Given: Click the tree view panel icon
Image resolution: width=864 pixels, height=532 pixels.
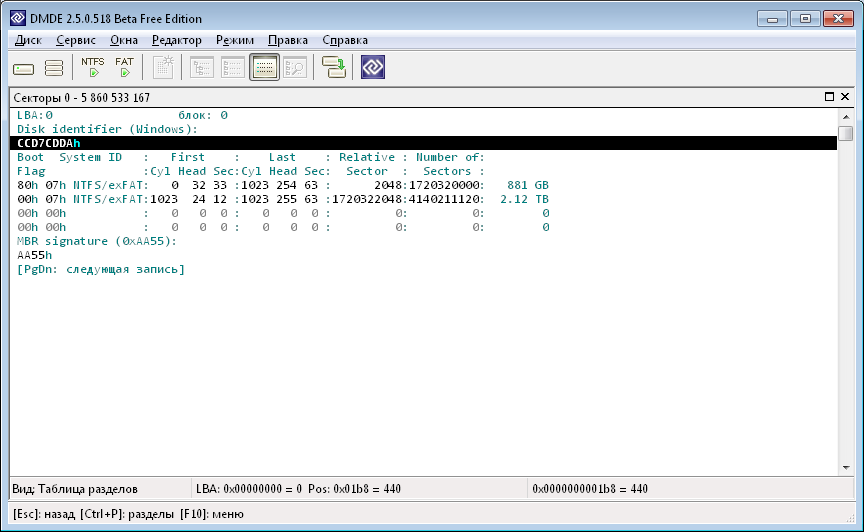Looking at the screenshot, I should 201,68.
